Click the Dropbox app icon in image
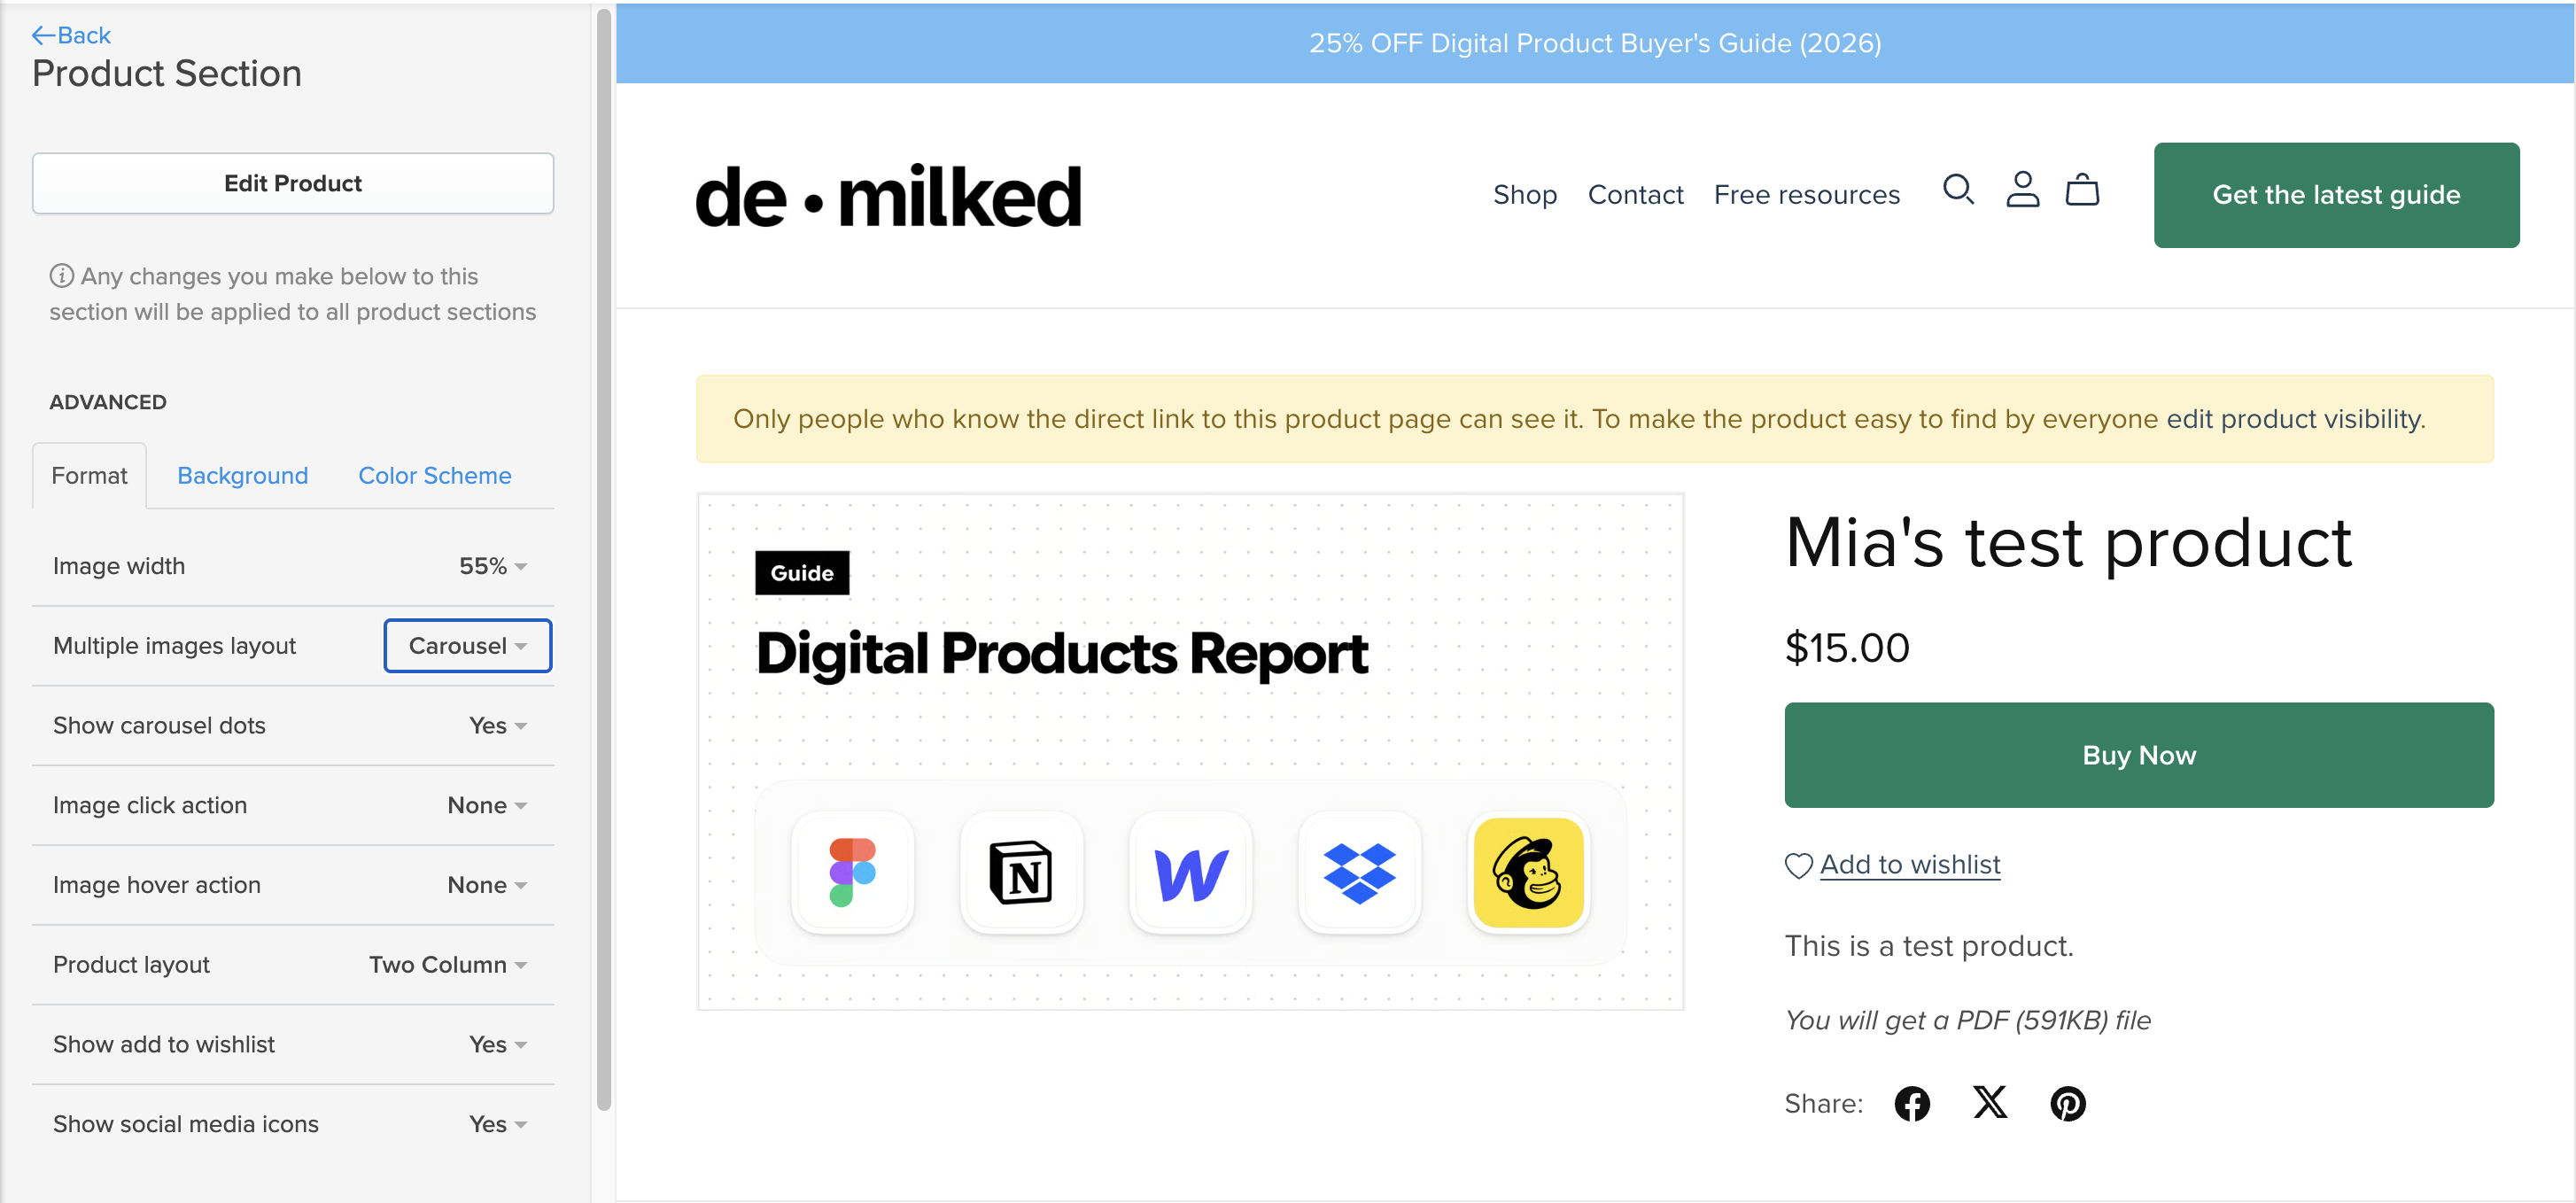Screen dimensions: 2576x1203 coord(1359,873)
